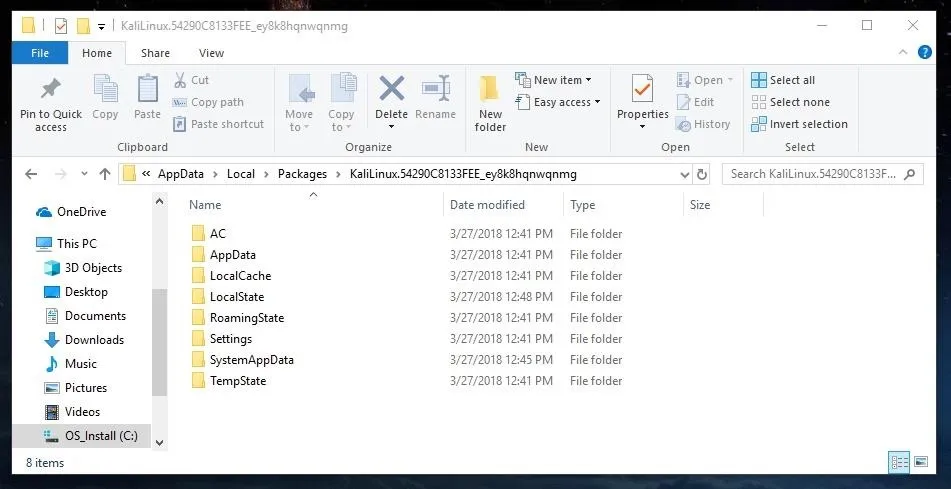The width and height of the screenshot is (951, 489).
Task: Click Invert selection command
Action: [x=799, y=124]
